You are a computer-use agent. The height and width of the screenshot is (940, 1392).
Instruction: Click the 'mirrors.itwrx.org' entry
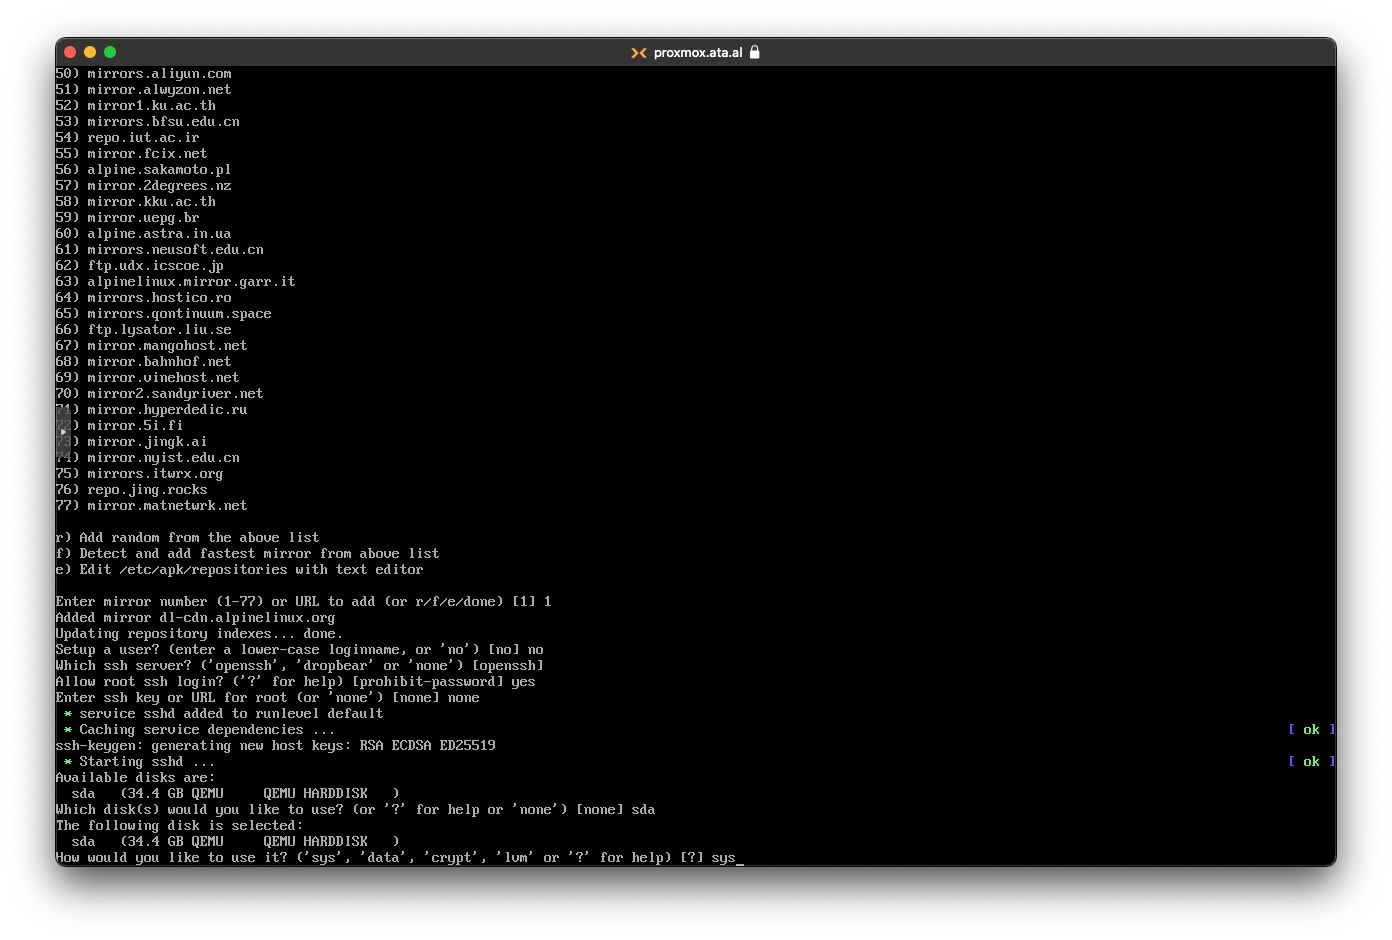click(140, 474)
